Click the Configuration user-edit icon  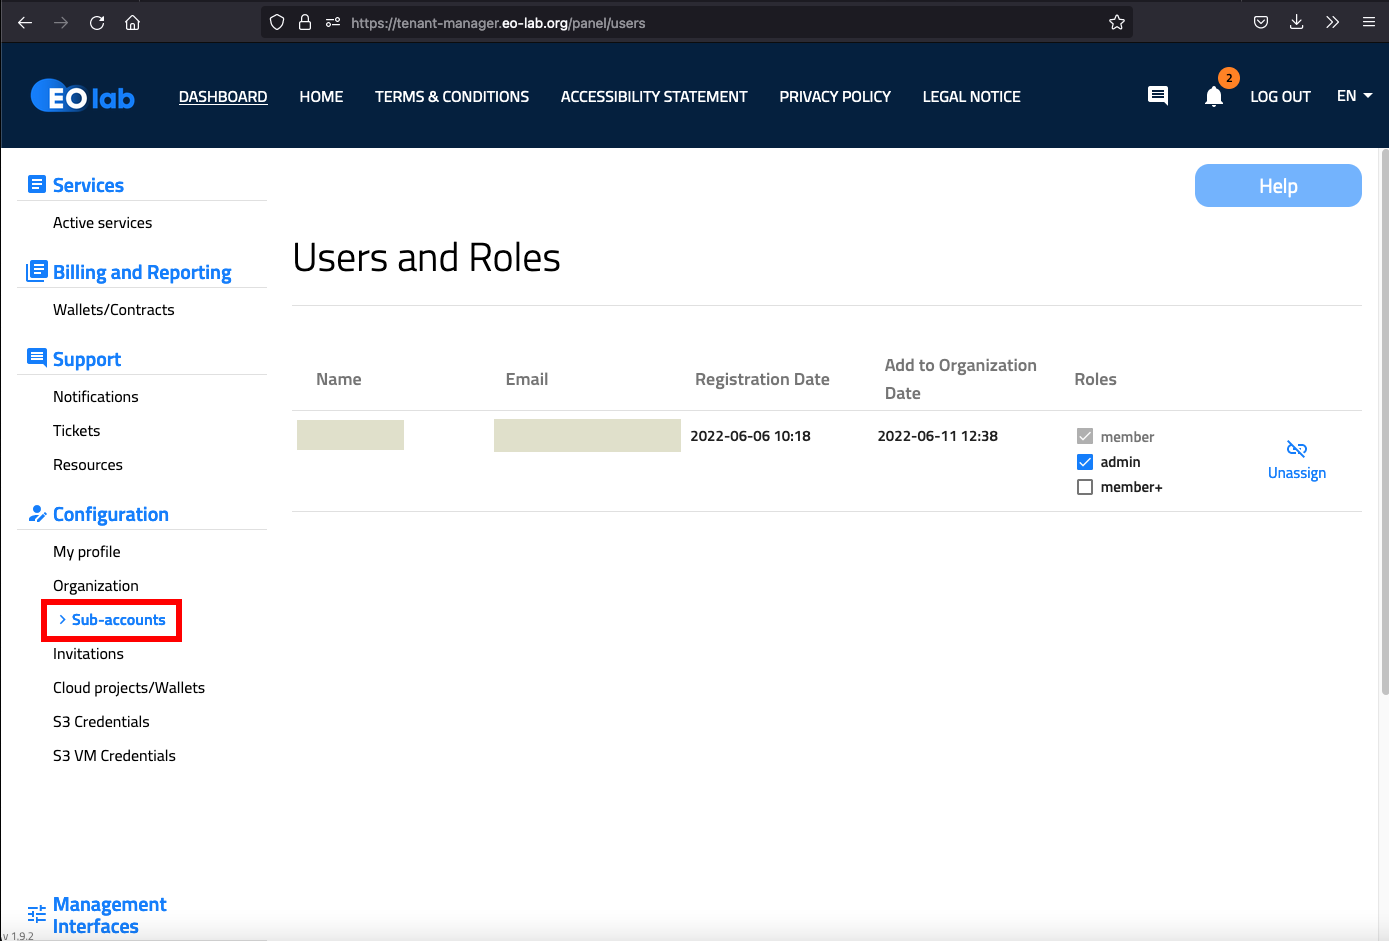[x=37, y=514]
